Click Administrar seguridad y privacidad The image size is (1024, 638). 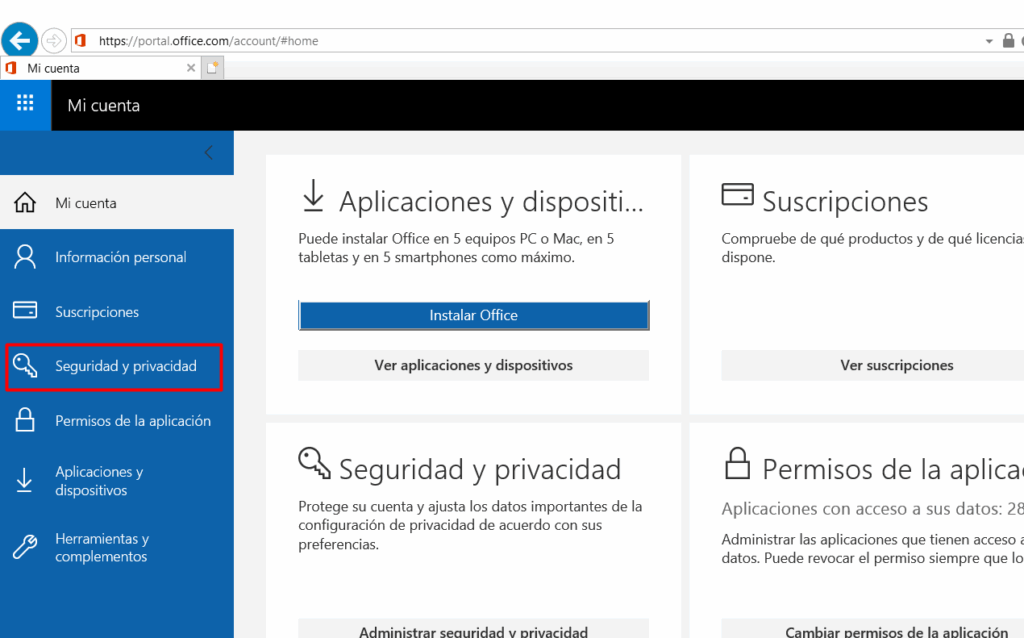tap(473, 629)
